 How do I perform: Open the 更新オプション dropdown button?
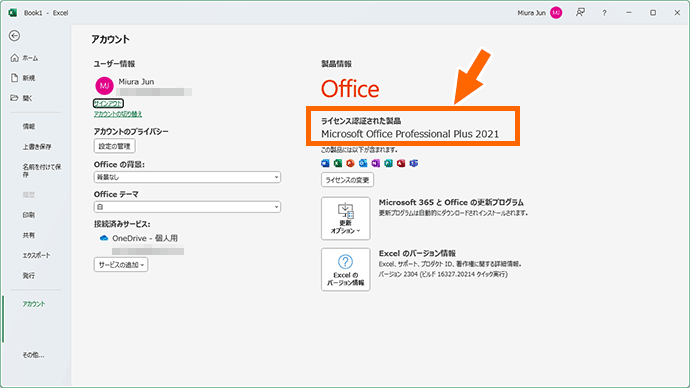345,218
